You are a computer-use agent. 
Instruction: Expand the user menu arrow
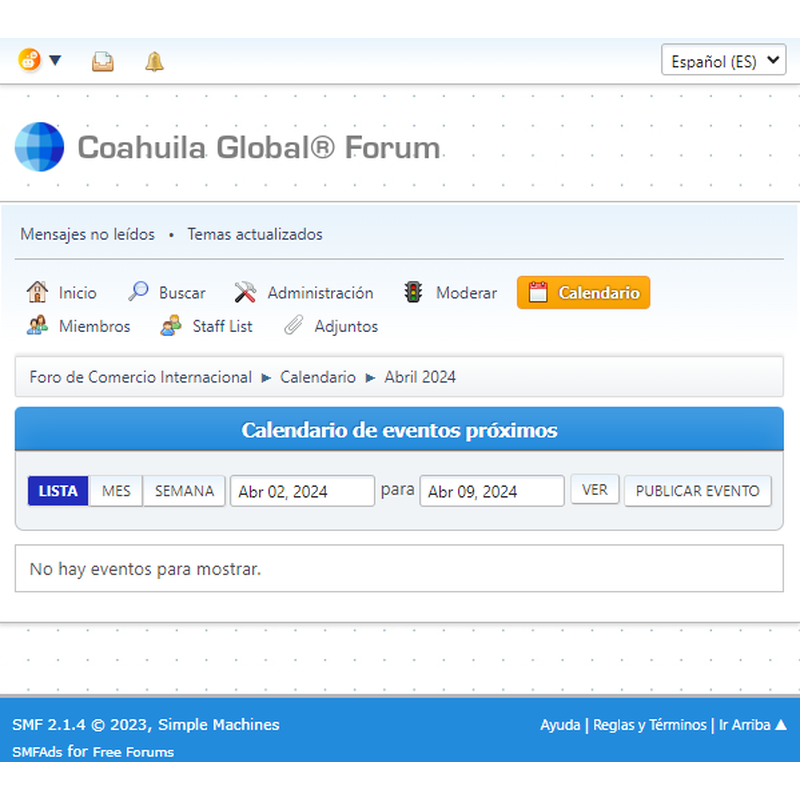[x=55, y=60]
